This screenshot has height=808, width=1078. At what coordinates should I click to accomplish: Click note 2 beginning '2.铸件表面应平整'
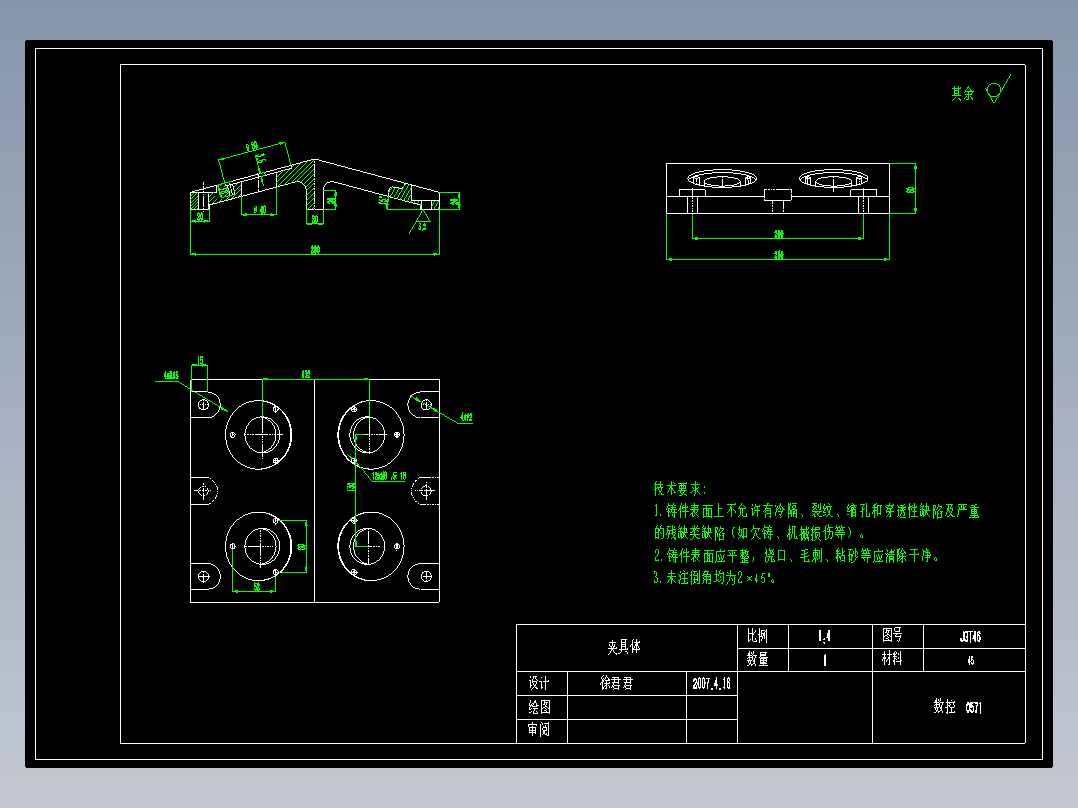click(x=796, y=556)
